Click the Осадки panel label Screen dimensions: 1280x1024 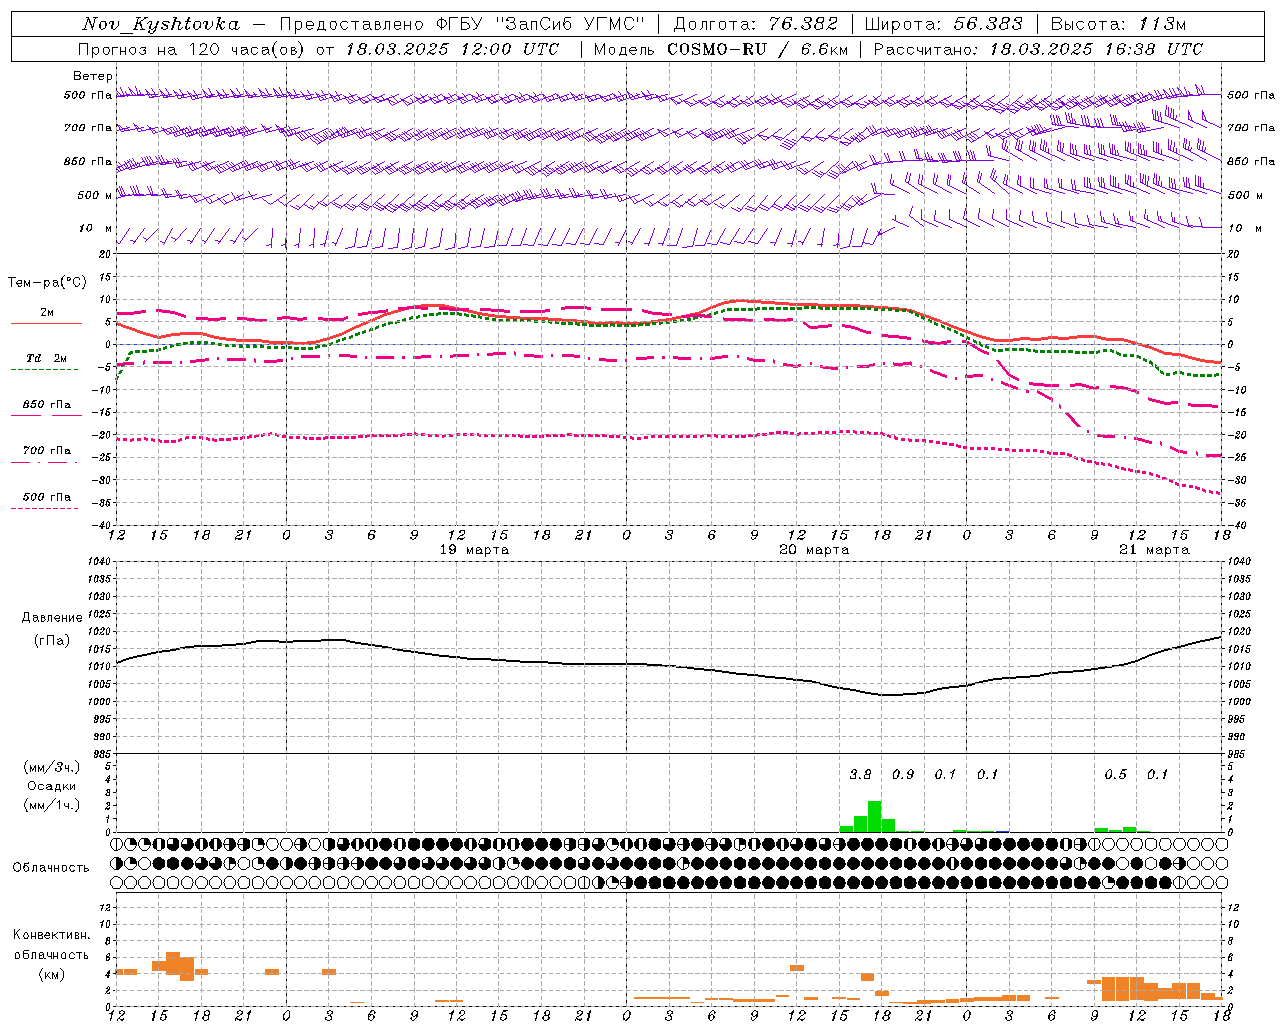pos(52,786)
